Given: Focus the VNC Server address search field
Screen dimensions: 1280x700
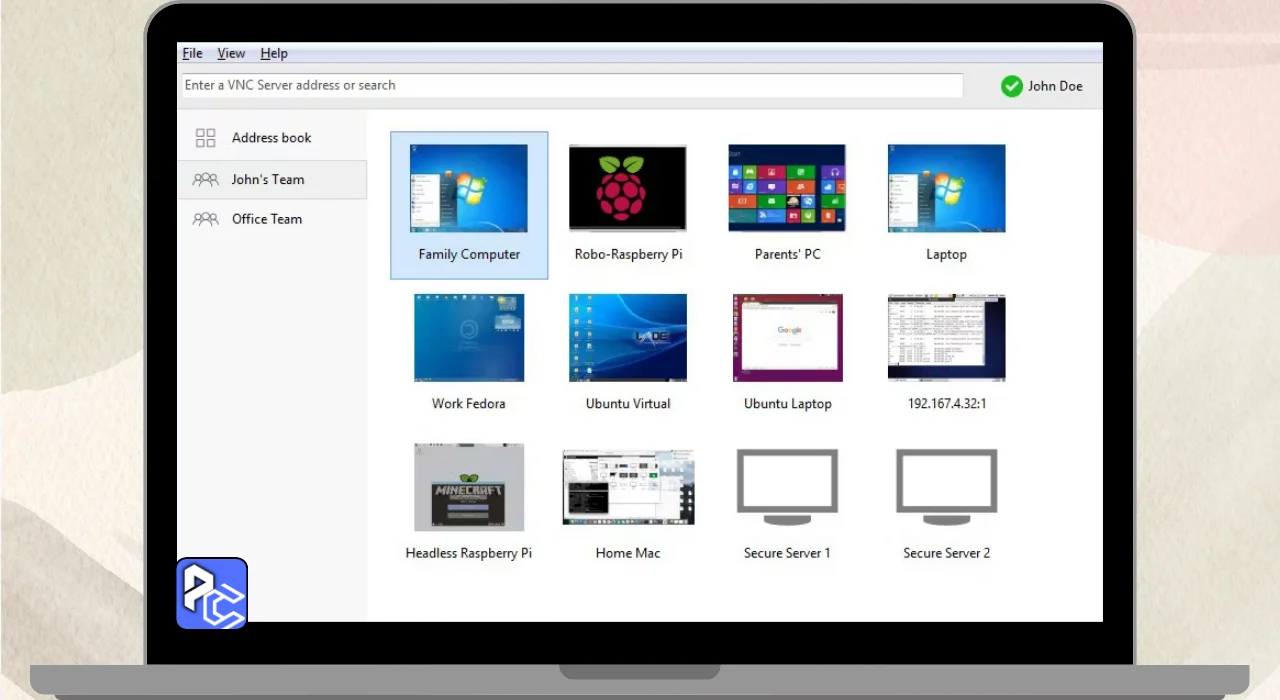Looking at the screenshot, I should point(572,86).
